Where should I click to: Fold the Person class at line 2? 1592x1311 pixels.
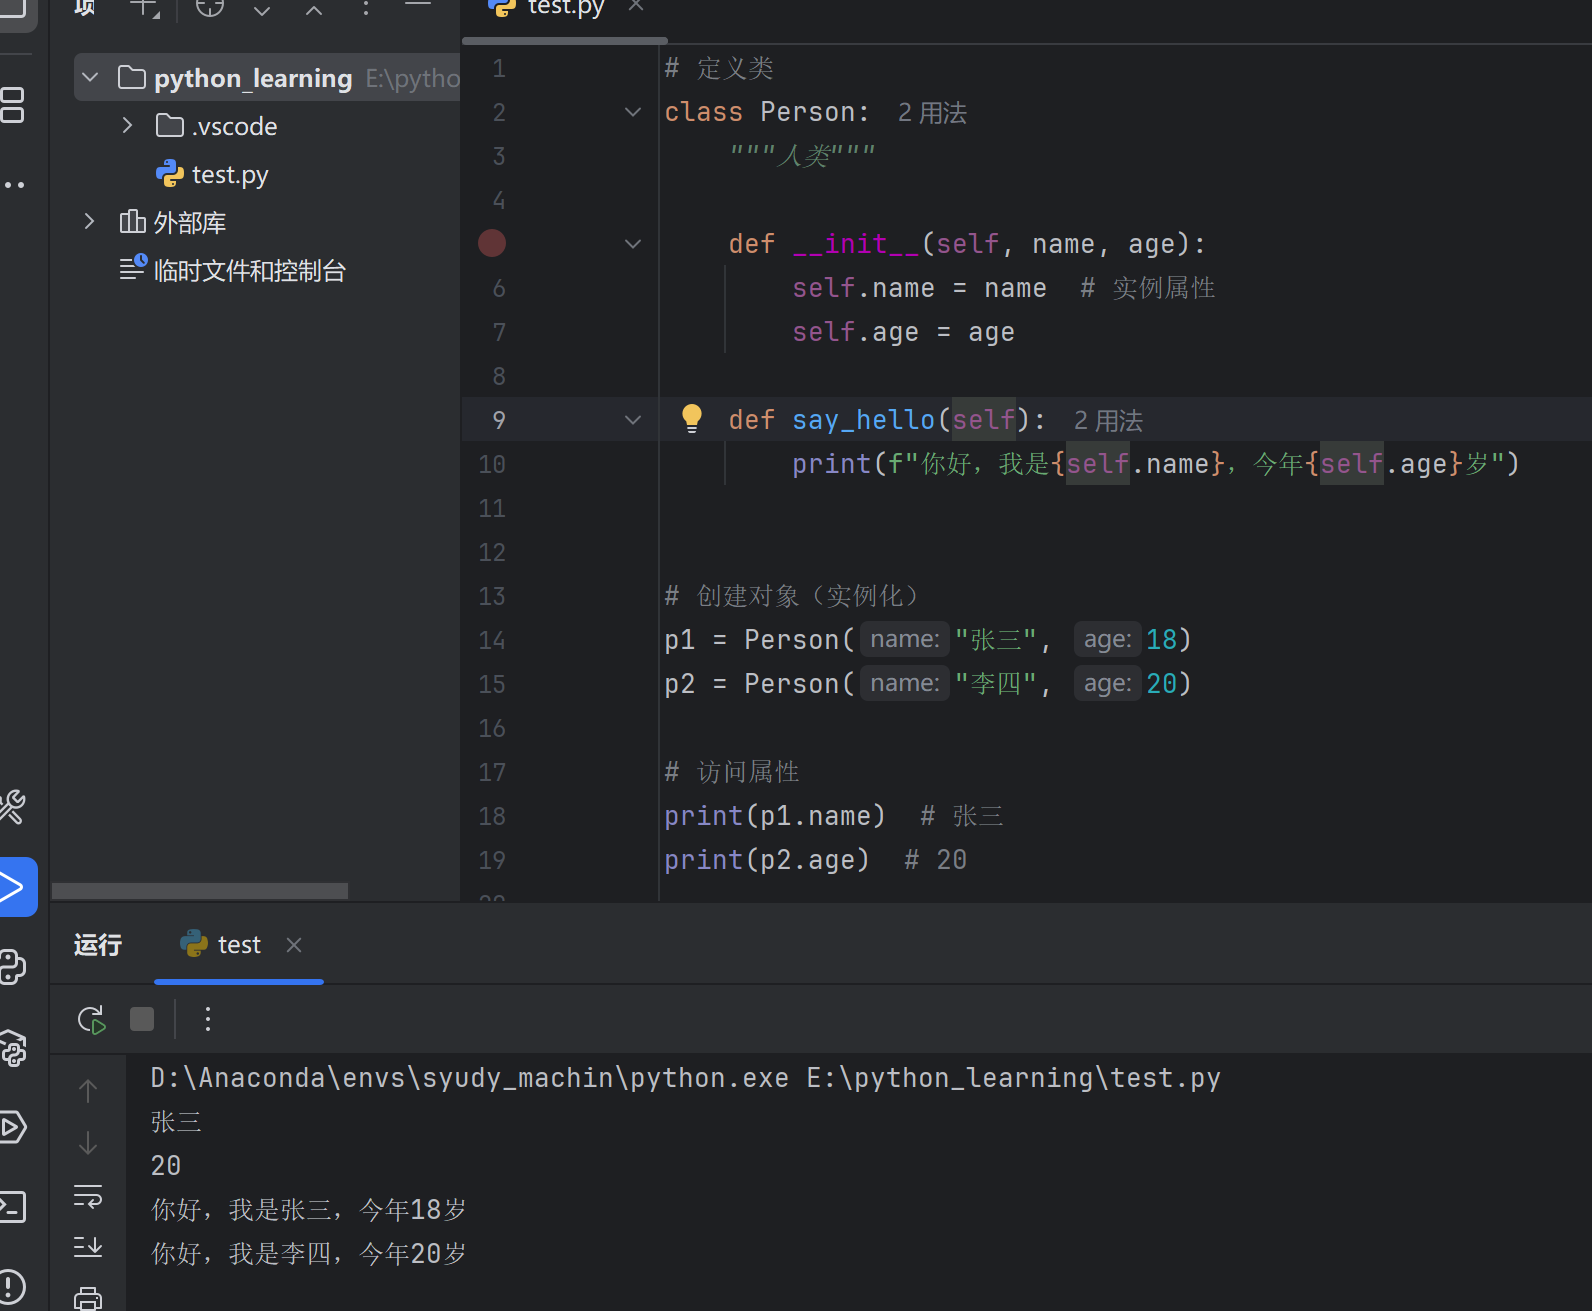pyautogui.click(x=633, y=112)
